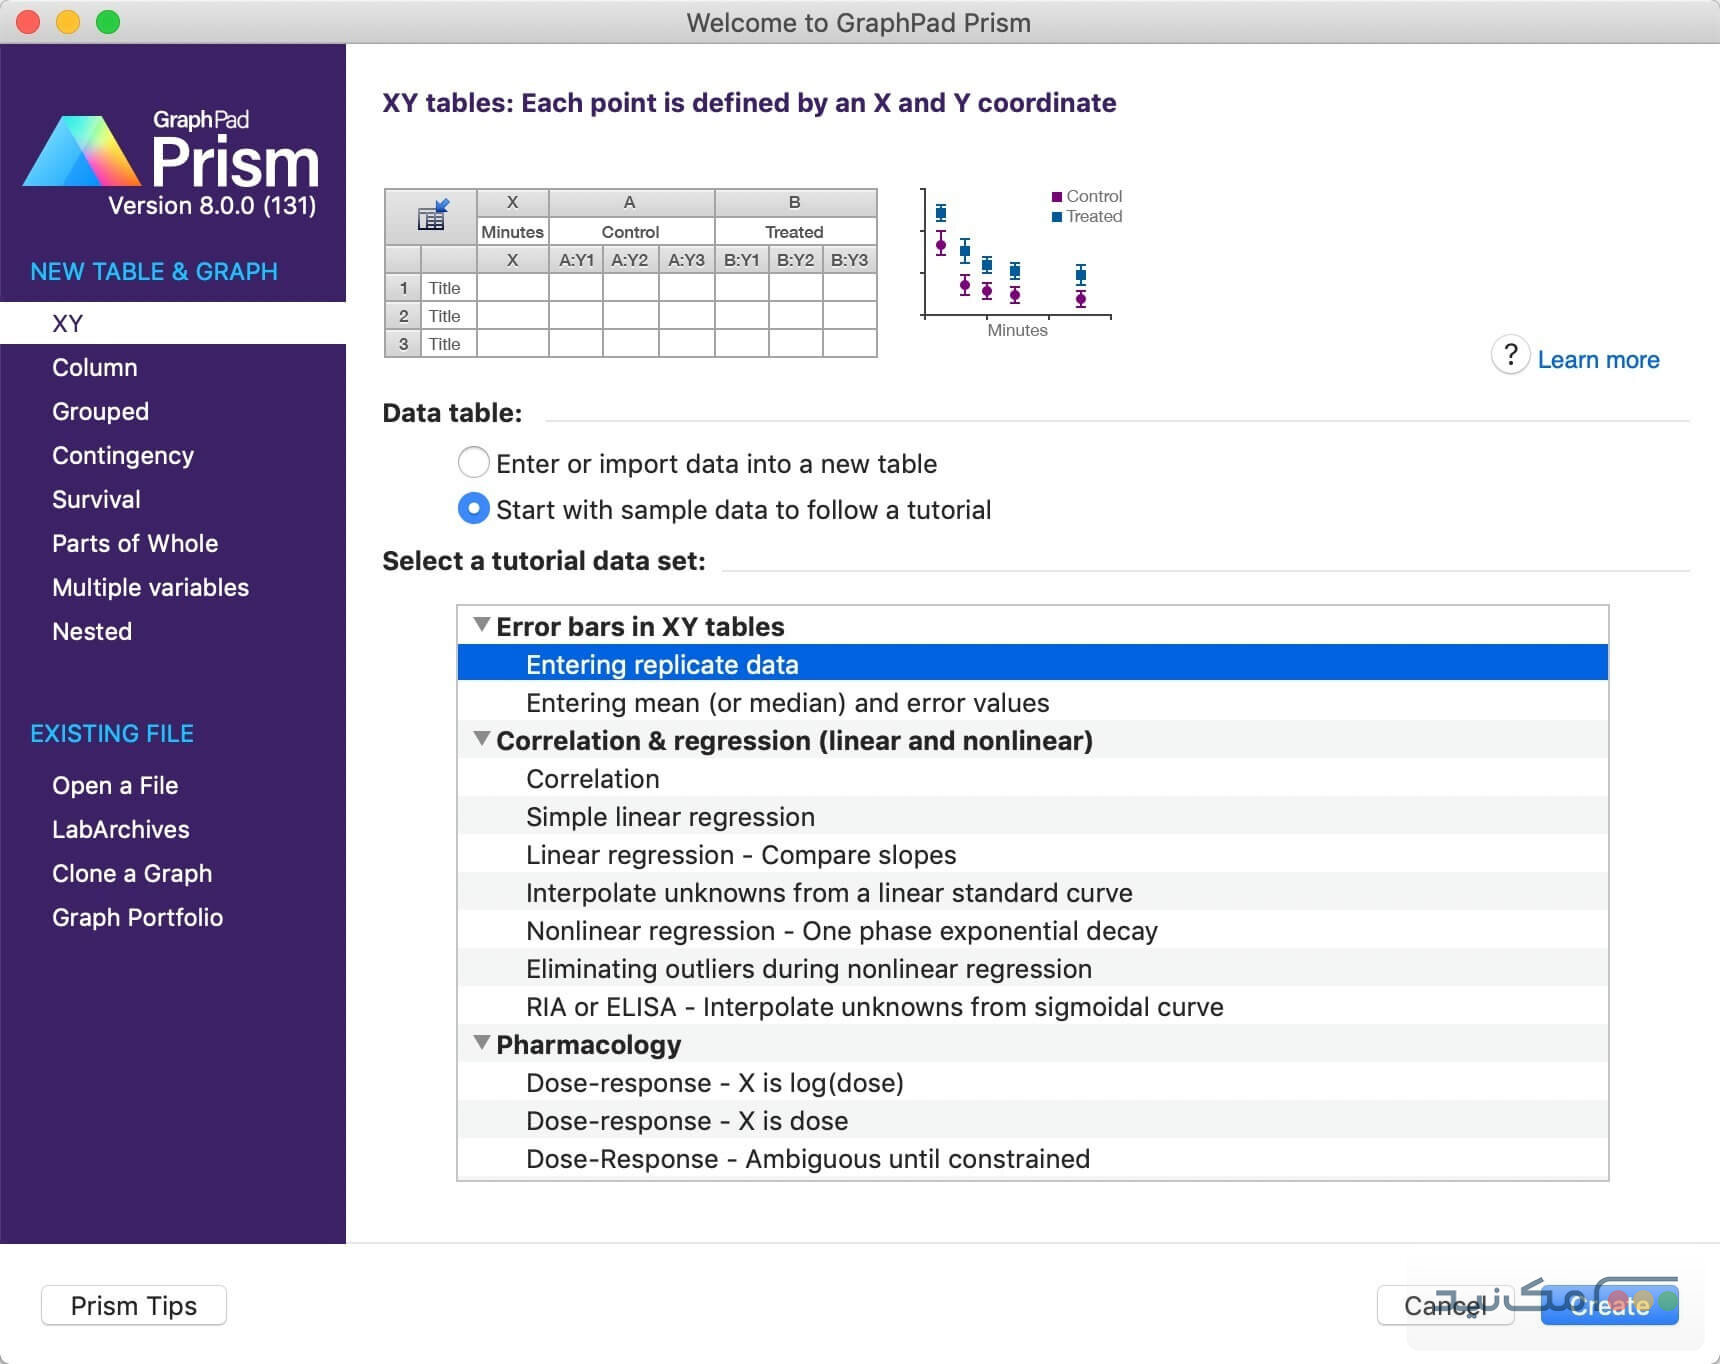Image resolution: width=1720 pixels, height=1364 pixels.
Task: Select the Simple linear regression tutorial
Action: pyautogui.click(x=670, y=817)
